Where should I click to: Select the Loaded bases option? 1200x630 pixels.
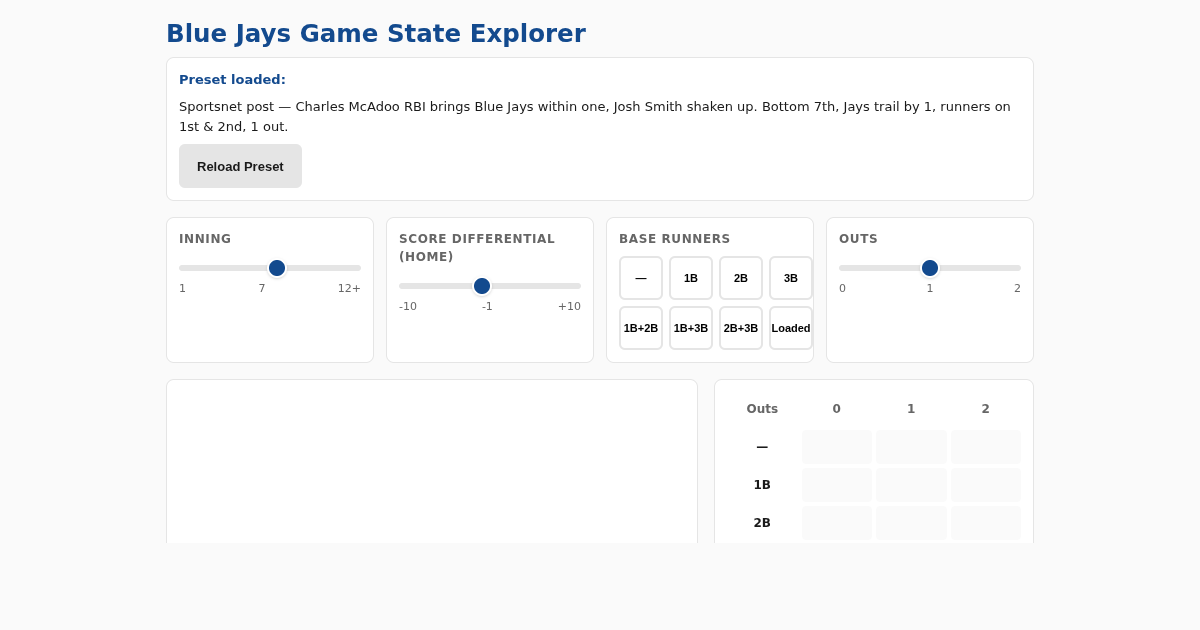pyautogui.click(x=791, y=328)
